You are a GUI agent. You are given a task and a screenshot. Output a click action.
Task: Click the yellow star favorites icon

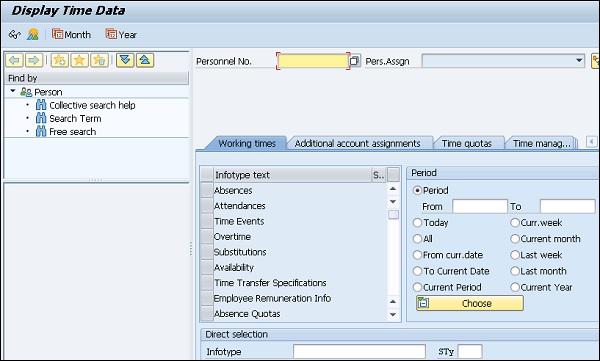point(79,60)
